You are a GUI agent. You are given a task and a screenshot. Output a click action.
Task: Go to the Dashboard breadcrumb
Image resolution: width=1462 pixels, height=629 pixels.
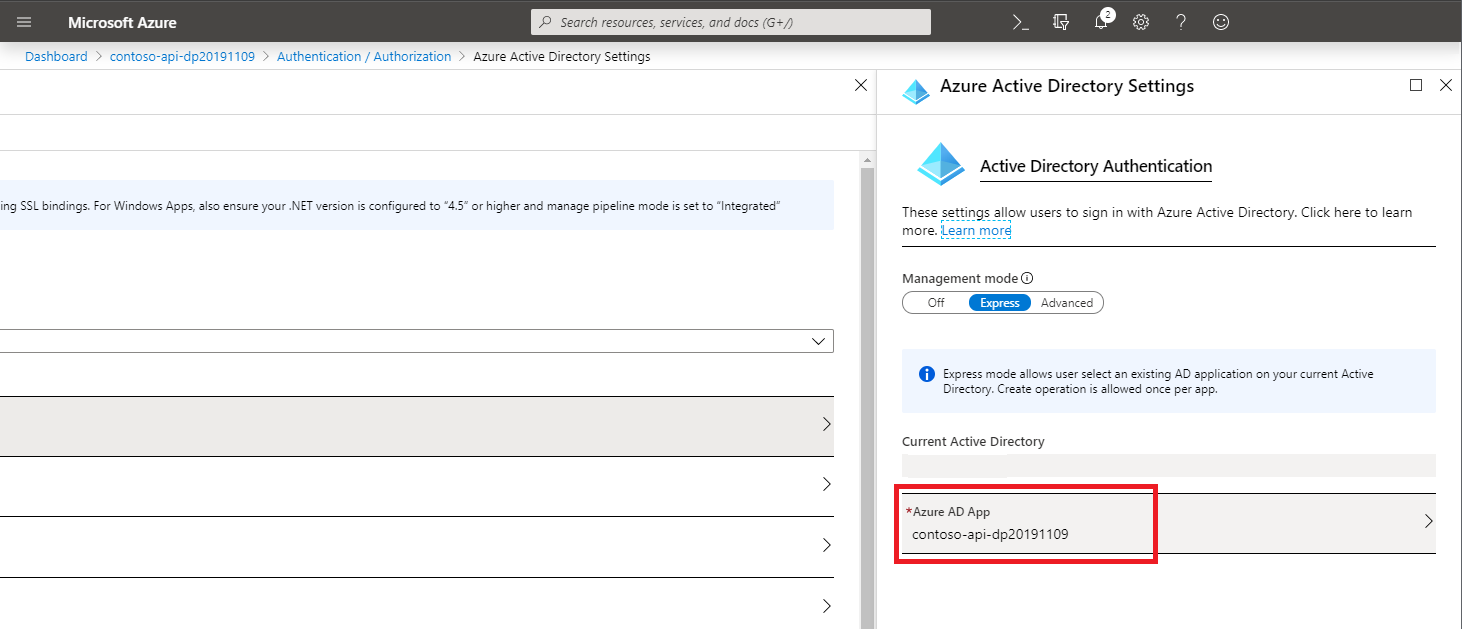coord(56,56)
